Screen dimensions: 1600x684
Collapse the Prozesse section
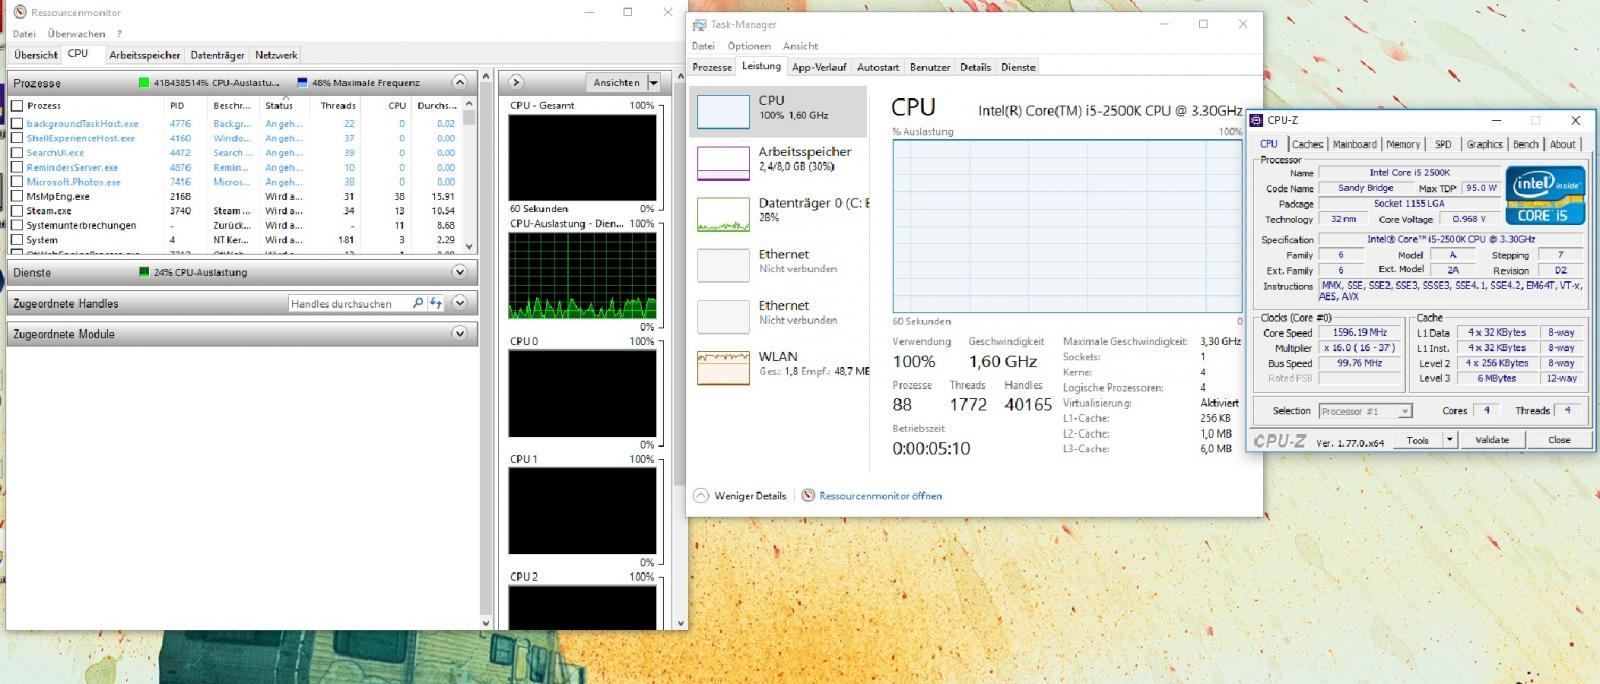tap(459, 82)
